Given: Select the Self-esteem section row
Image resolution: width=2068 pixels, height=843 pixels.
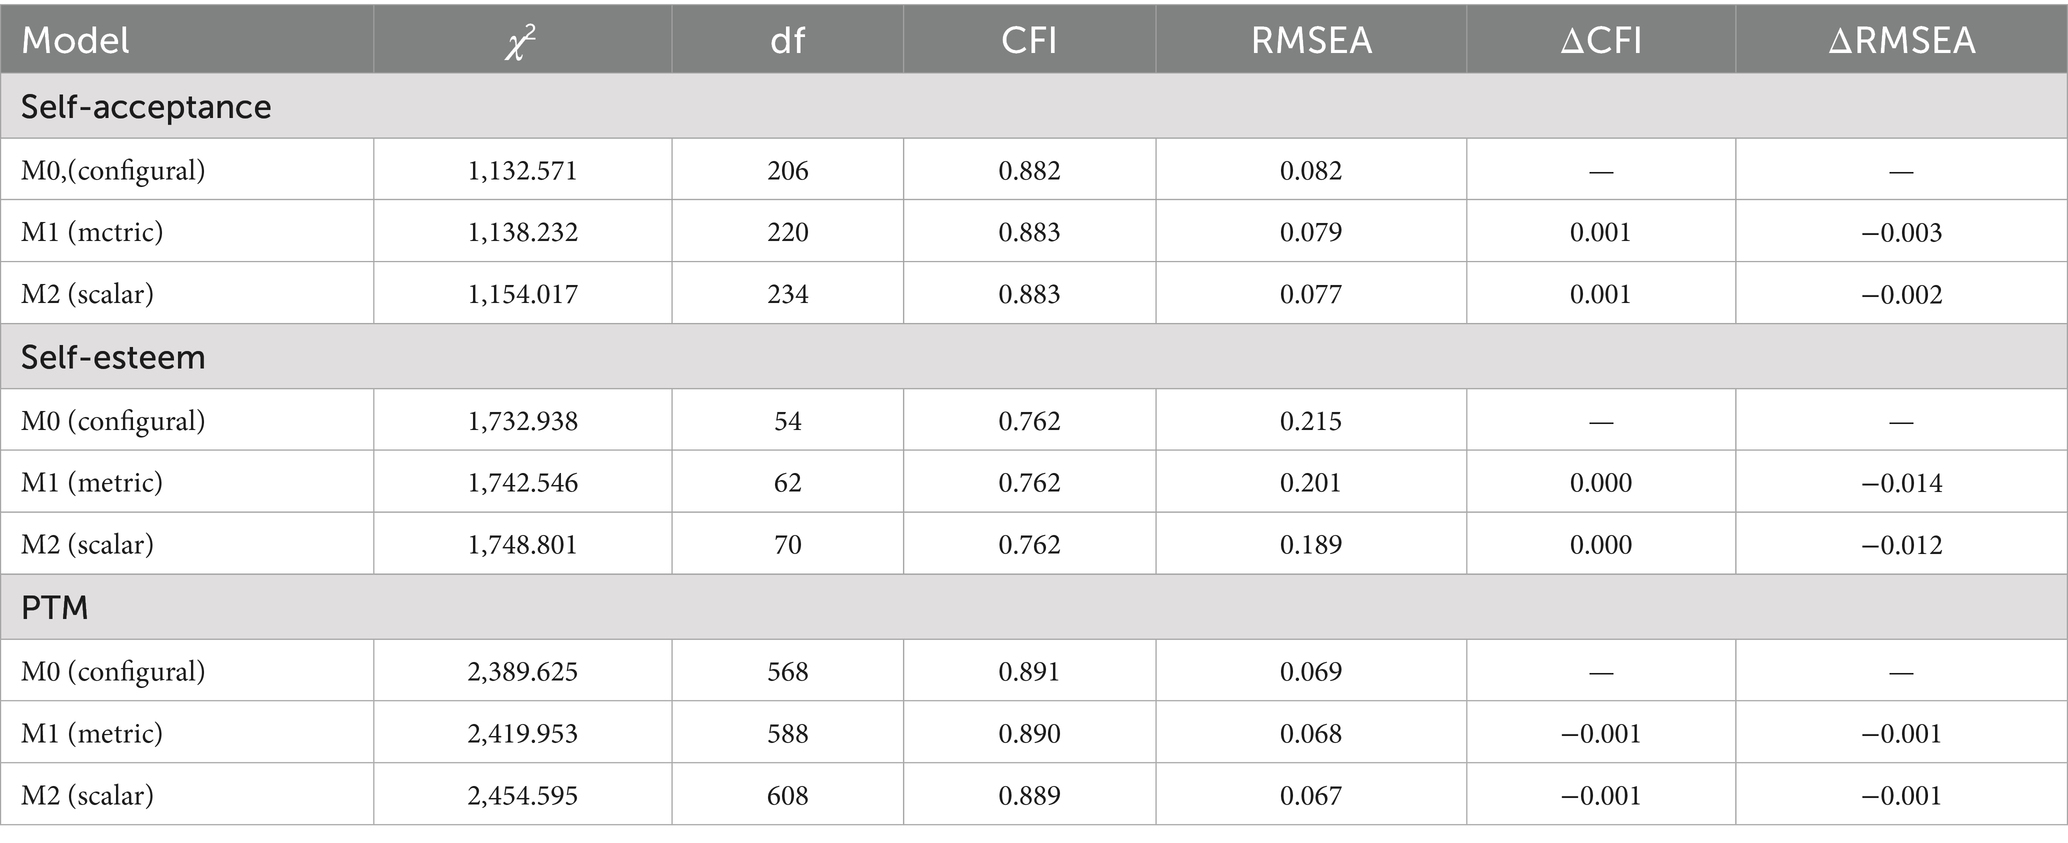Looking at the screenshot, I should pos(113,357).
